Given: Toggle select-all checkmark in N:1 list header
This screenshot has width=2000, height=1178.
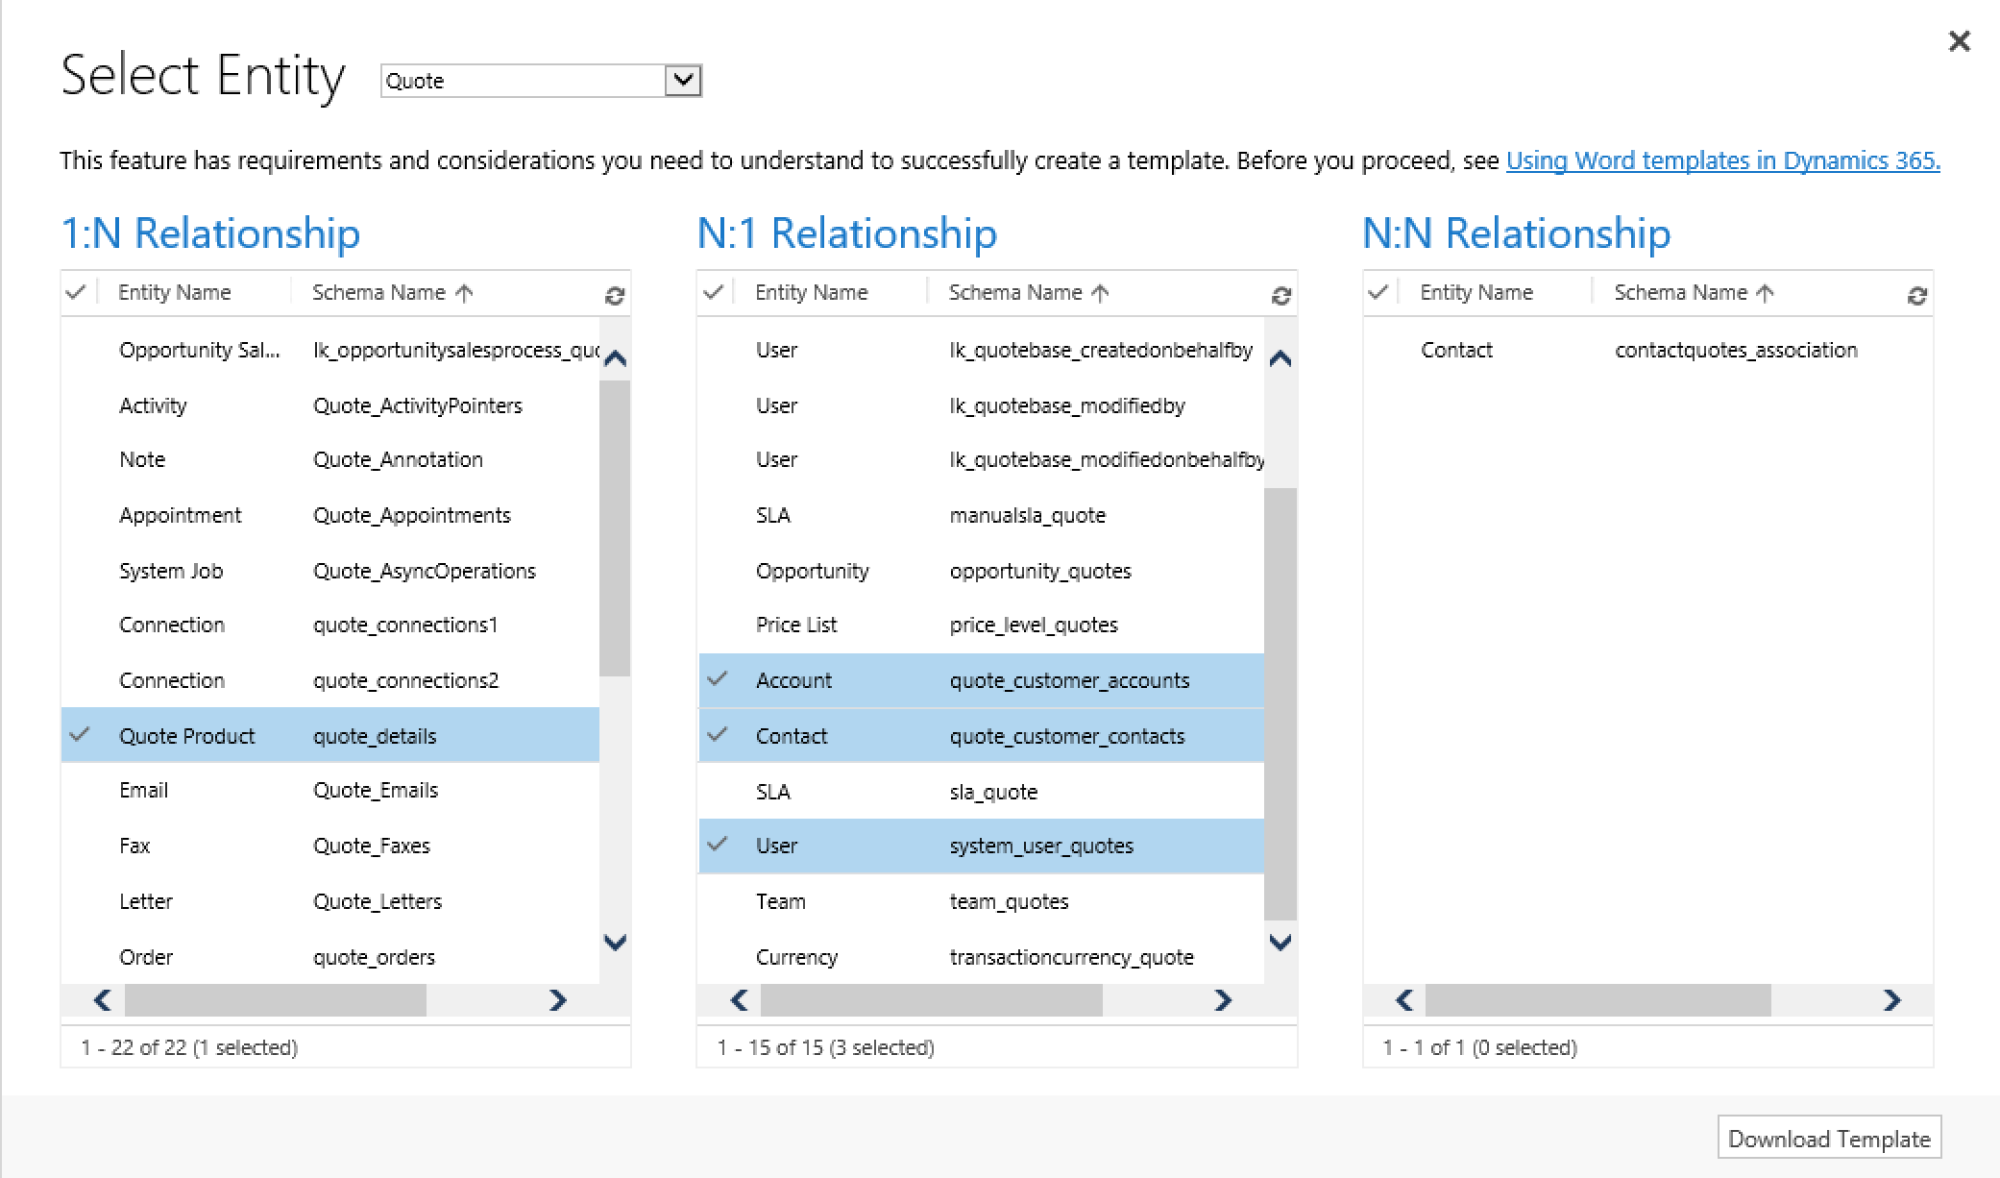Looking at the screenshot, I should click(x=713, y=292).
